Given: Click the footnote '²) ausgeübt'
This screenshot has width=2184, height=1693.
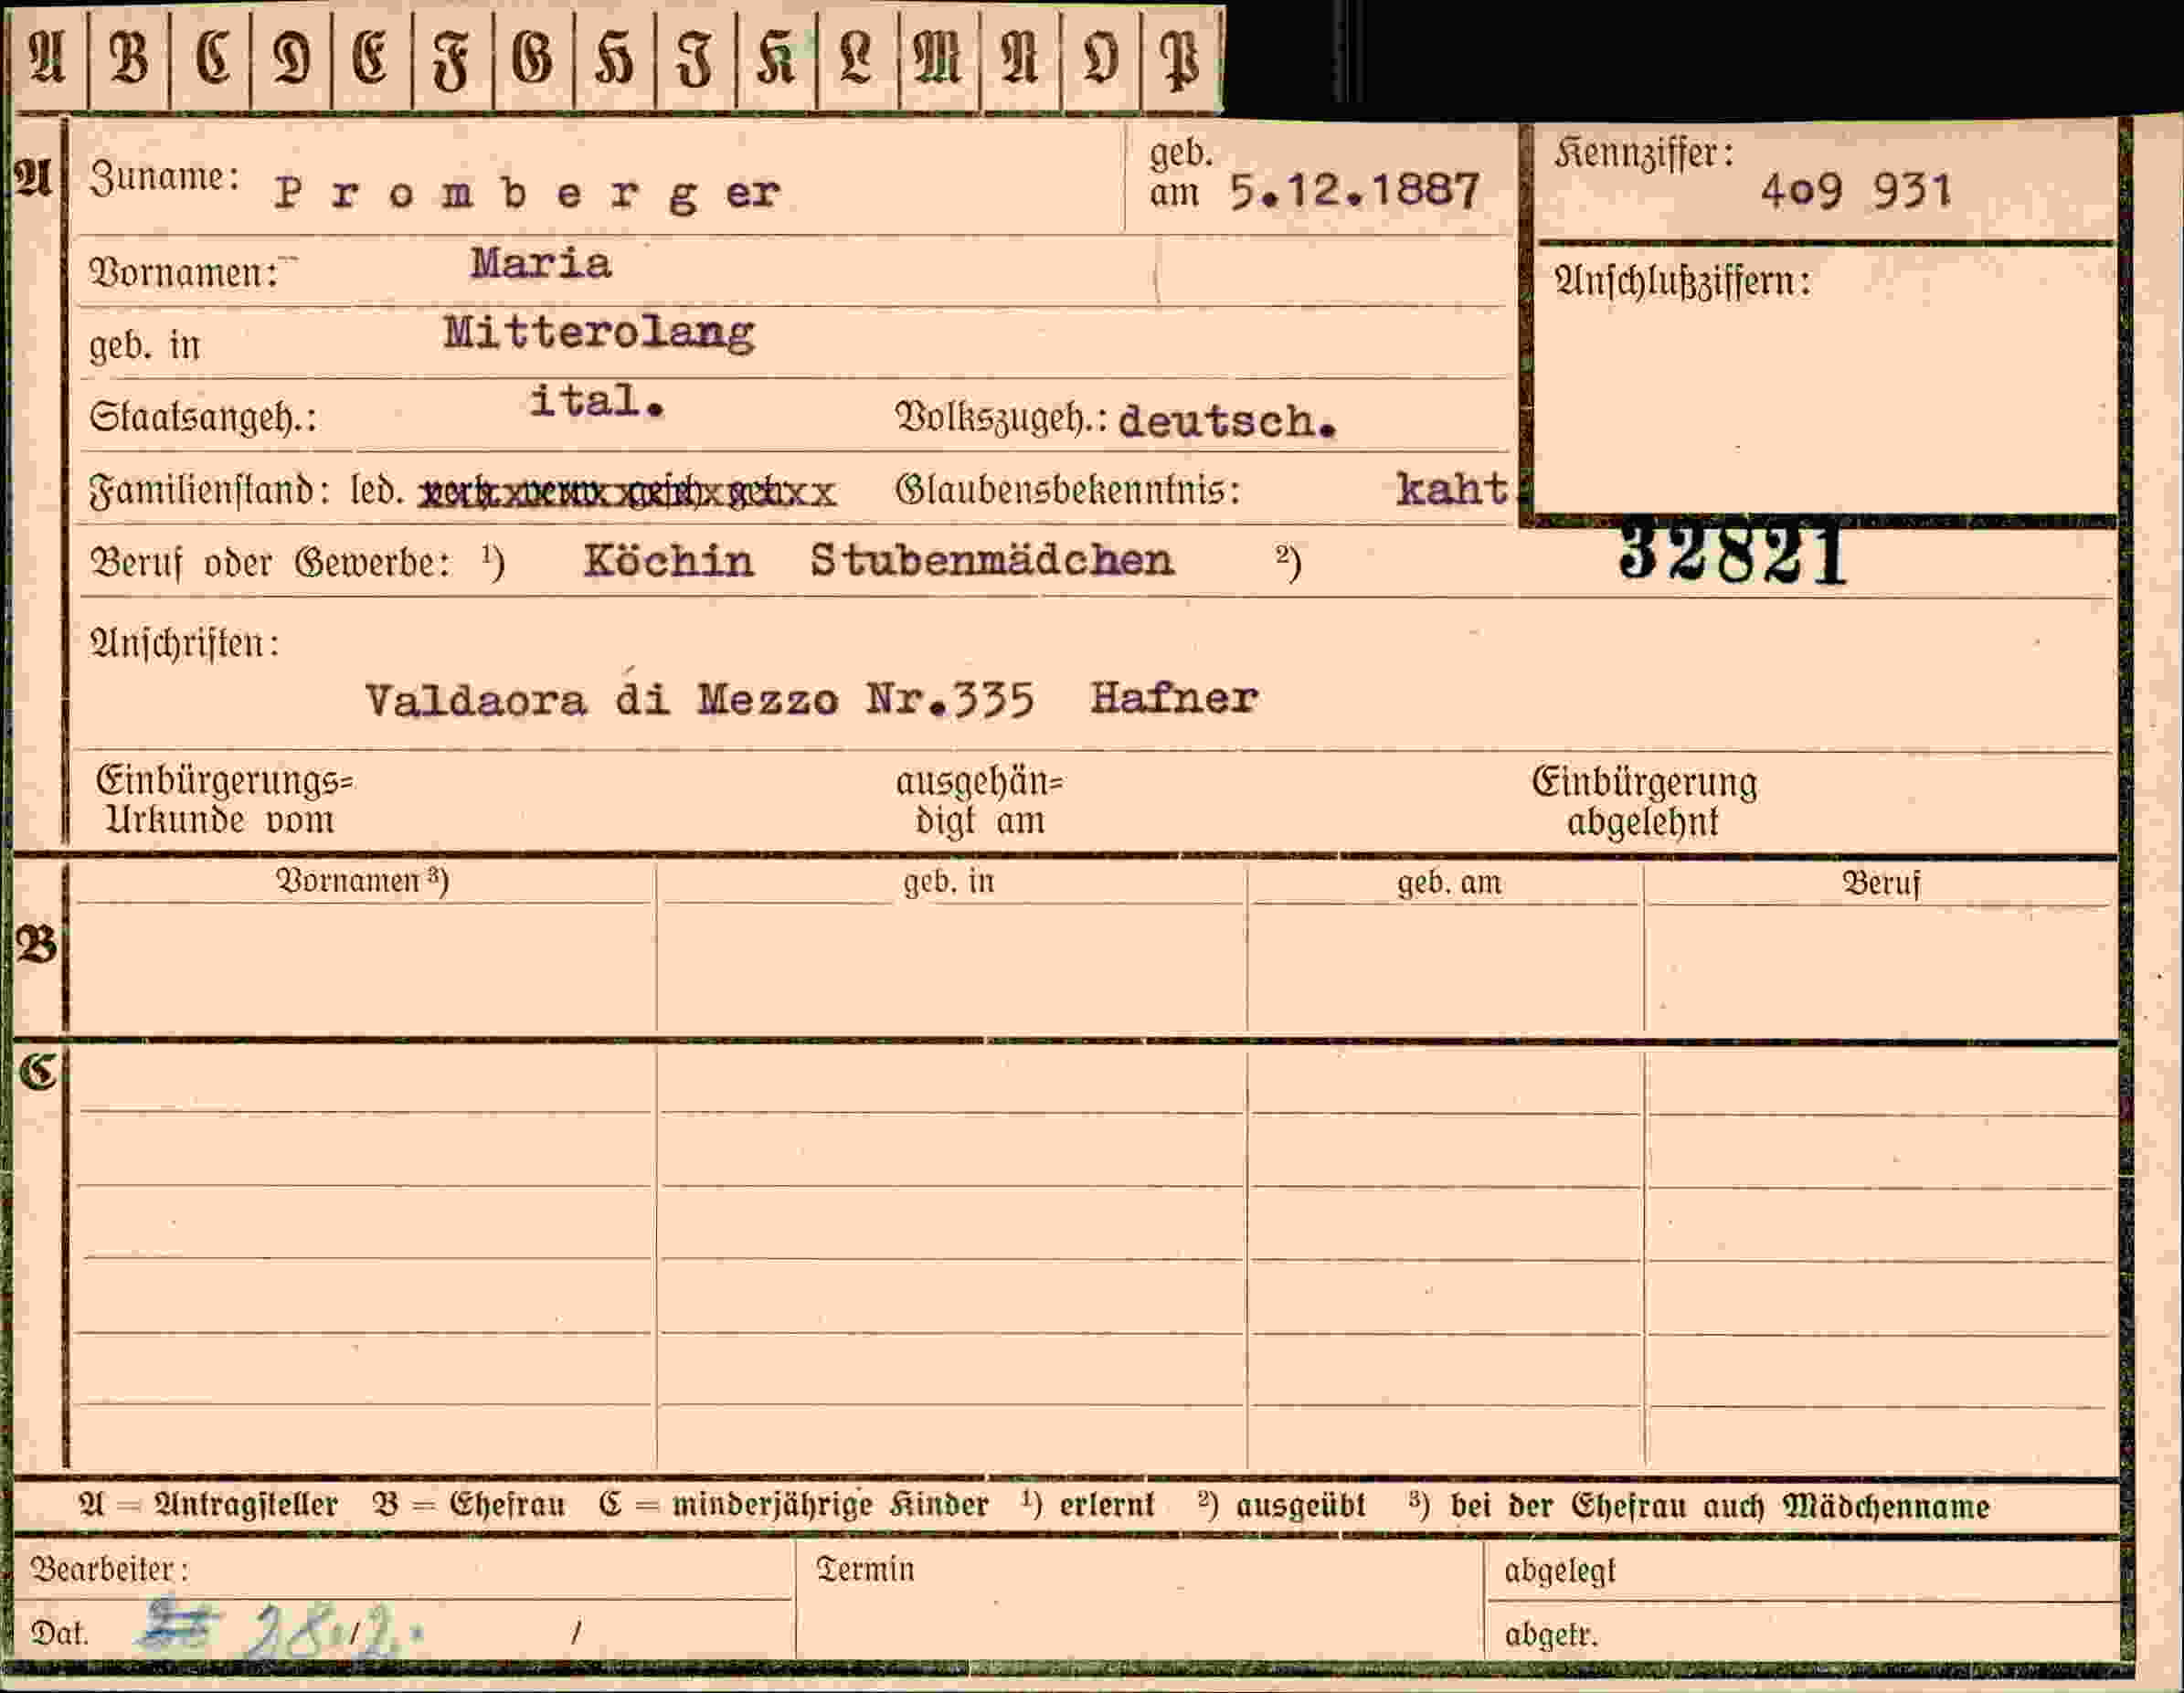Looking at the screenshot, I should click(1282, 1505).
